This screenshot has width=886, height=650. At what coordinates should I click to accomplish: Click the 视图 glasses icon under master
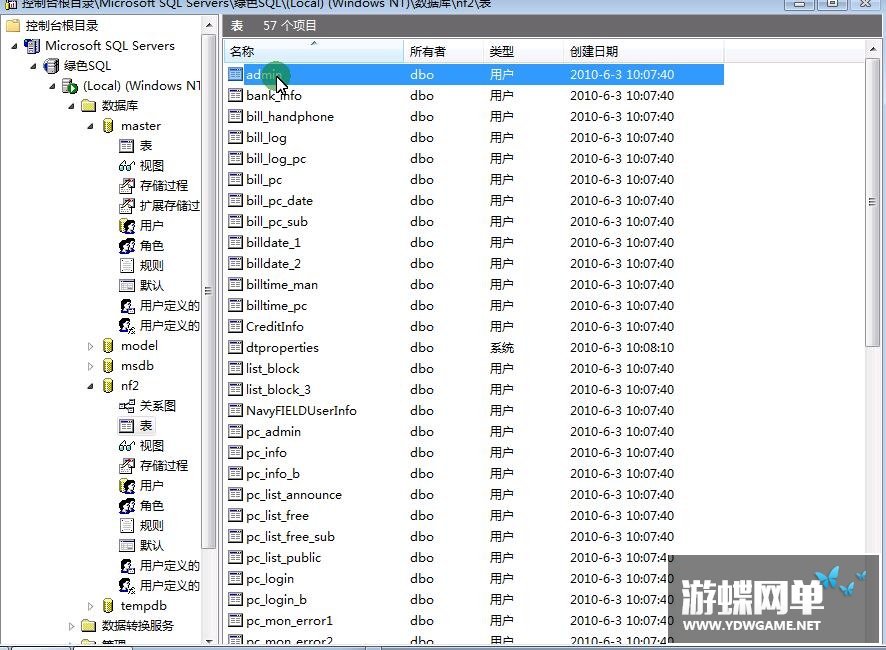coord(127,166)
